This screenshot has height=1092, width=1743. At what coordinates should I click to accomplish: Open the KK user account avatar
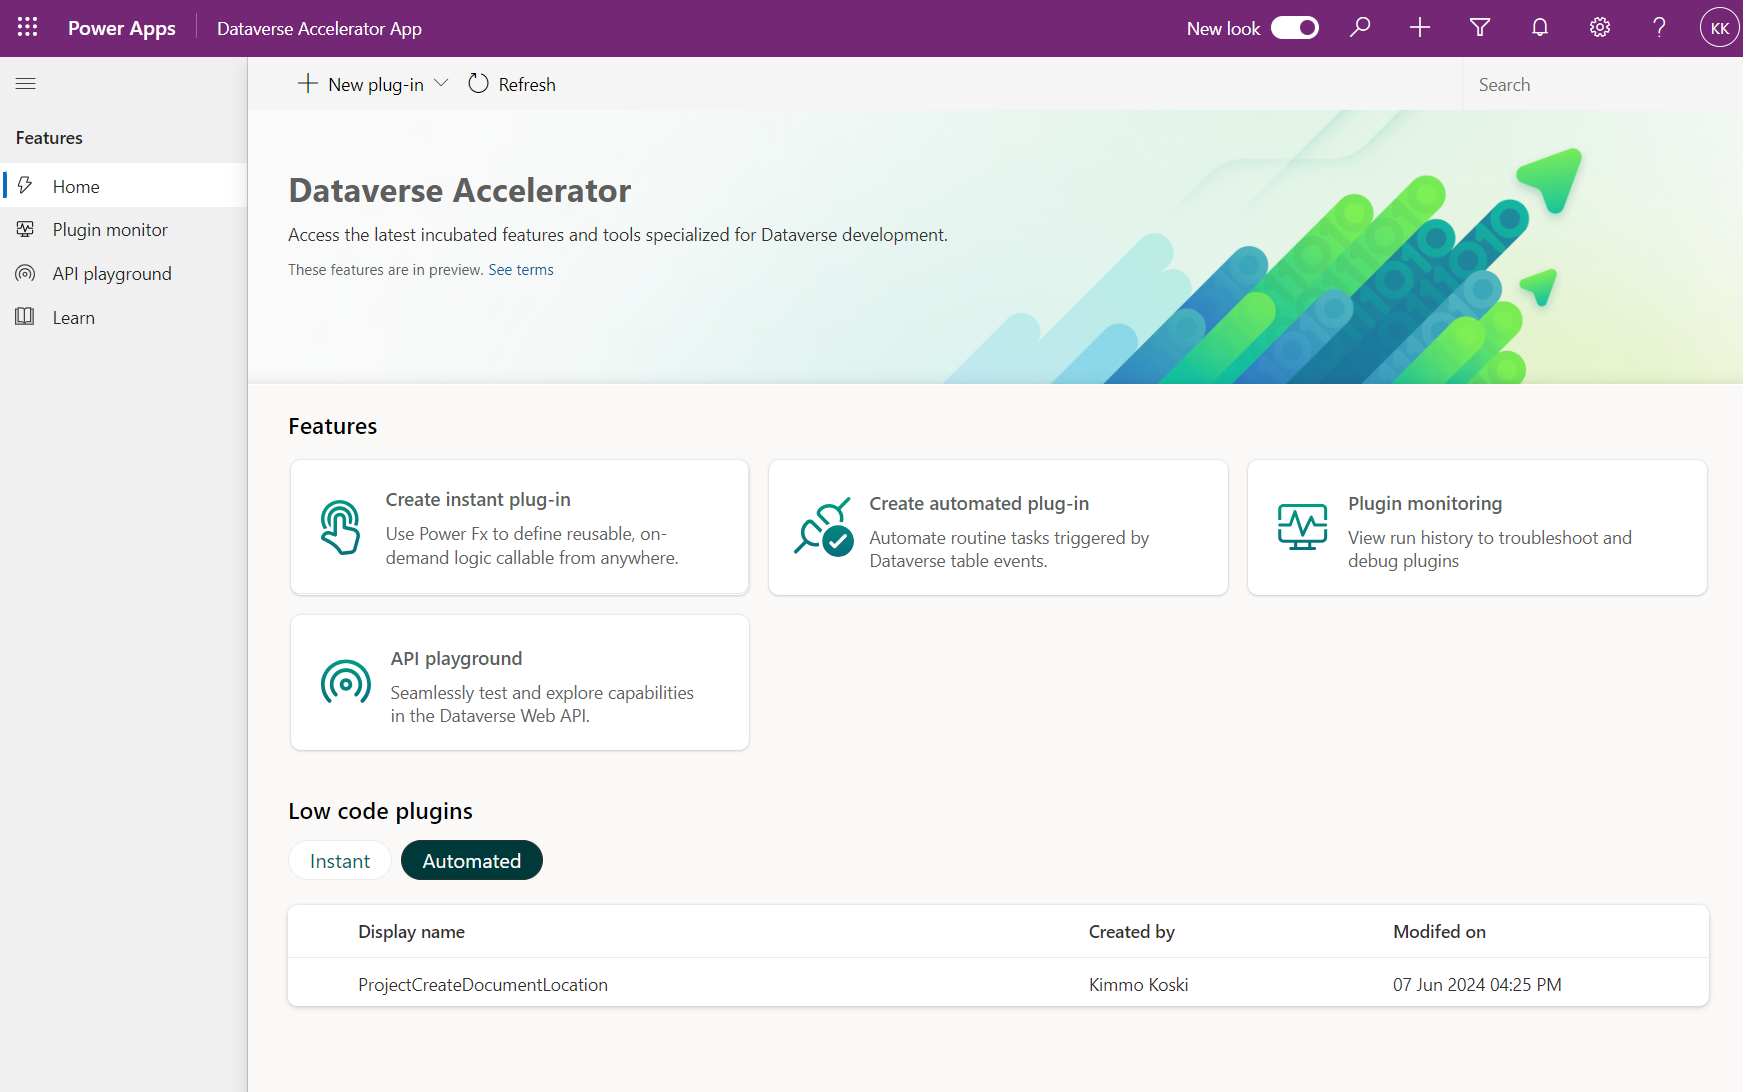click(1719, 28)
